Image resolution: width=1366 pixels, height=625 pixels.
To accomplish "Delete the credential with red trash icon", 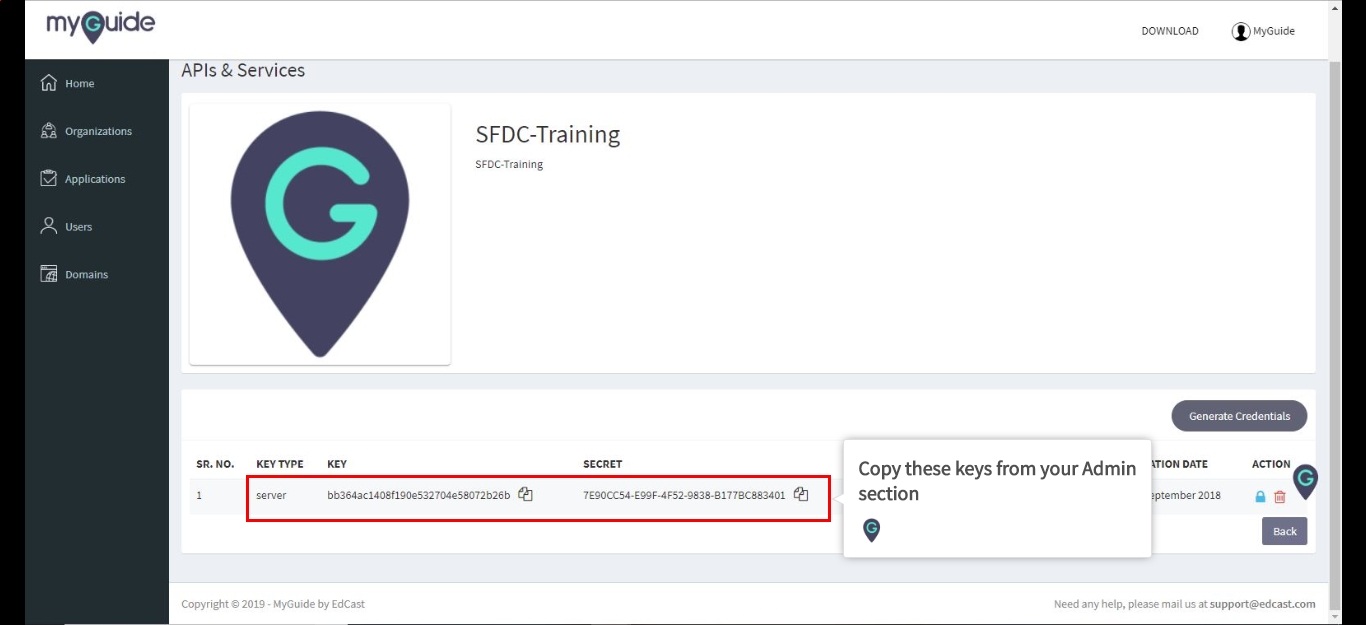I will 1280,497.
